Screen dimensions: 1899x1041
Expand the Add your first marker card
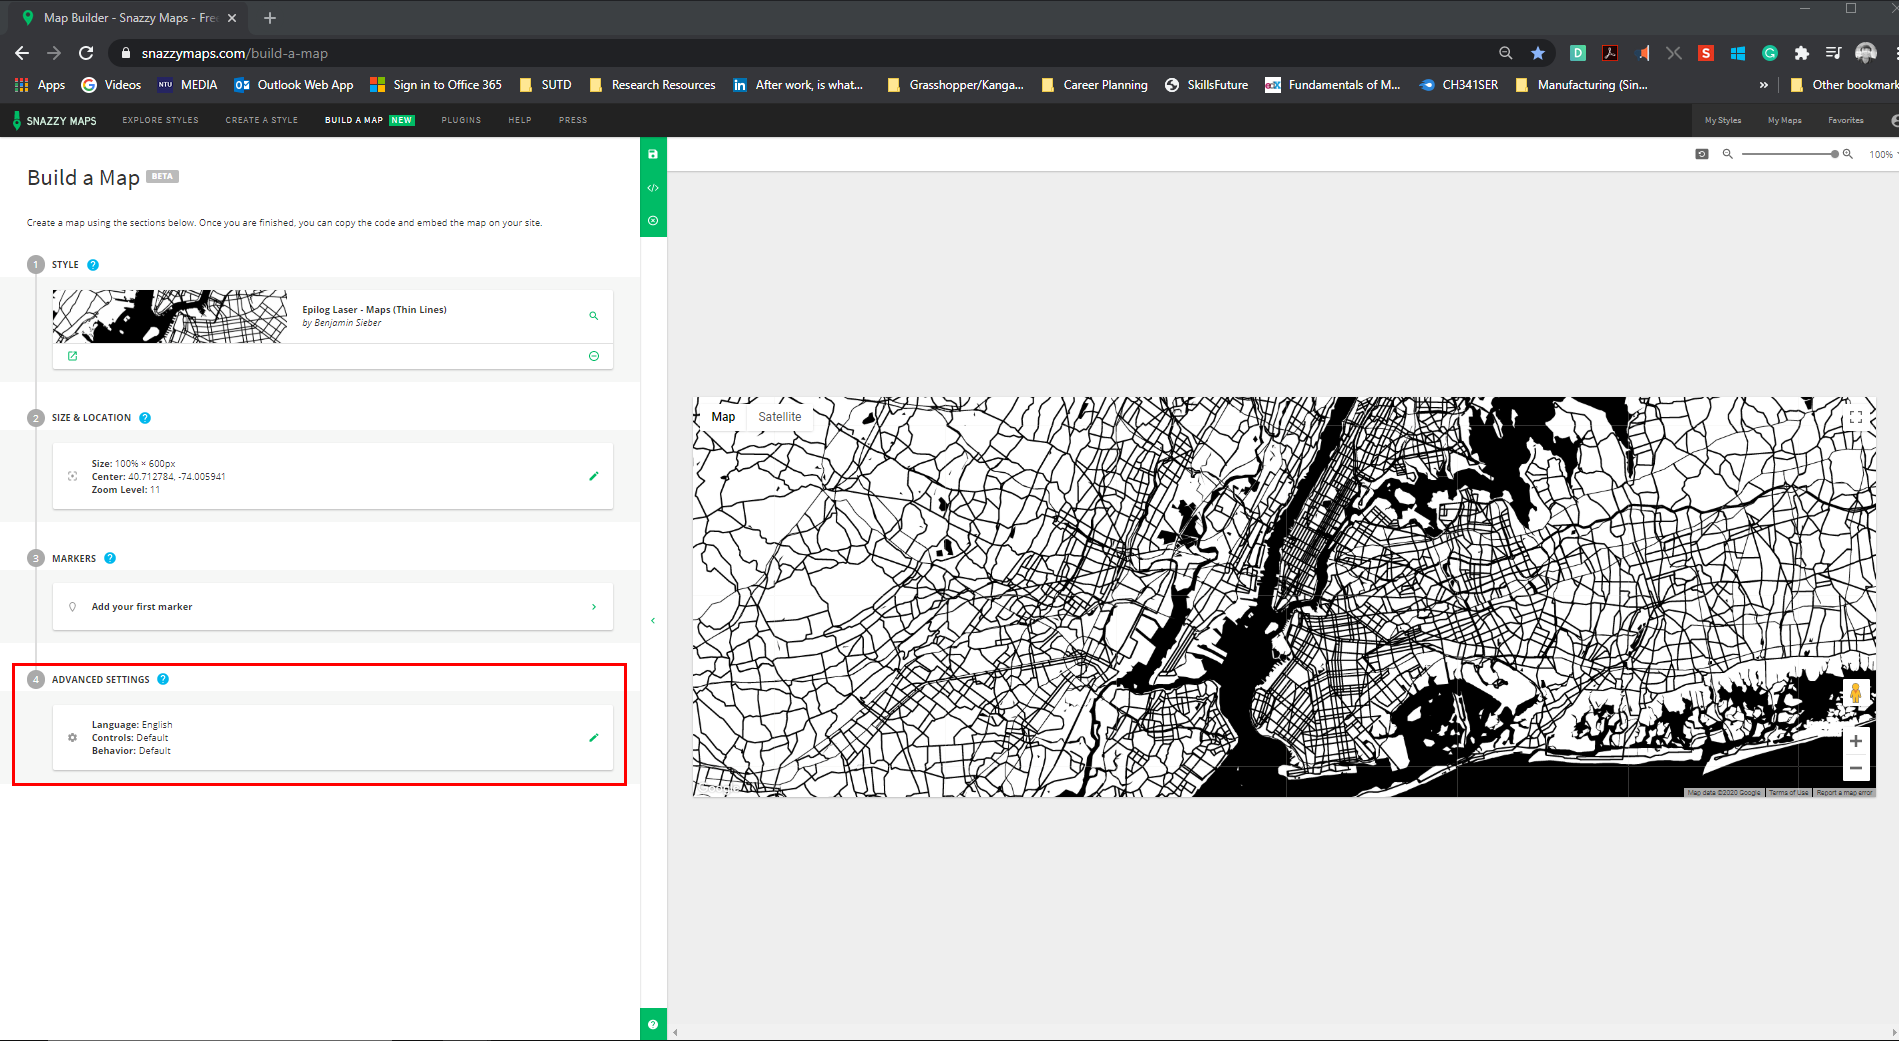point(333,607)
